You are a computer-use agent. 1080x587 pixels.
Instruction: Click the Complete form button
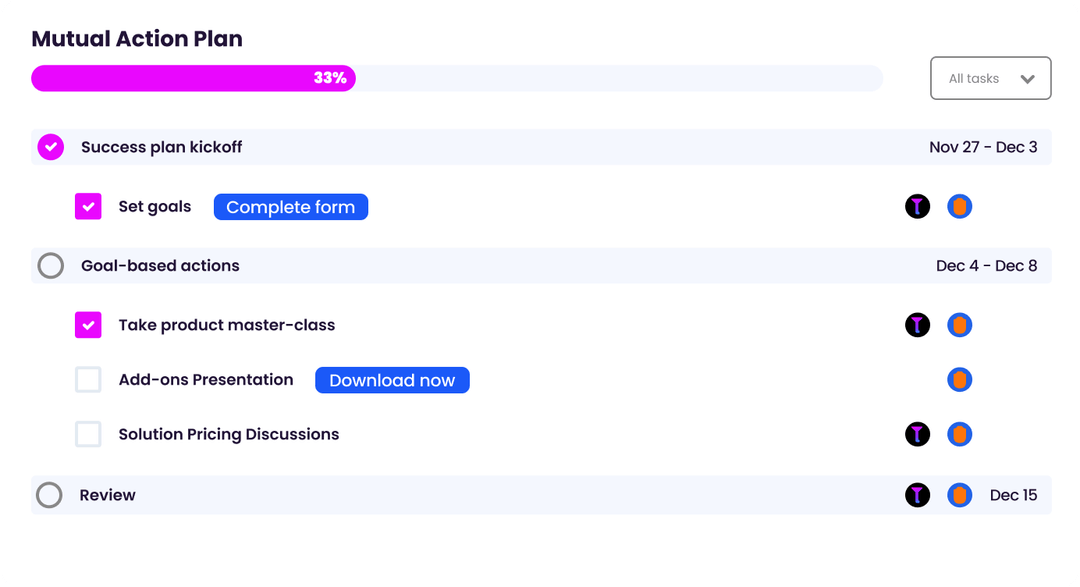point(290,206)
